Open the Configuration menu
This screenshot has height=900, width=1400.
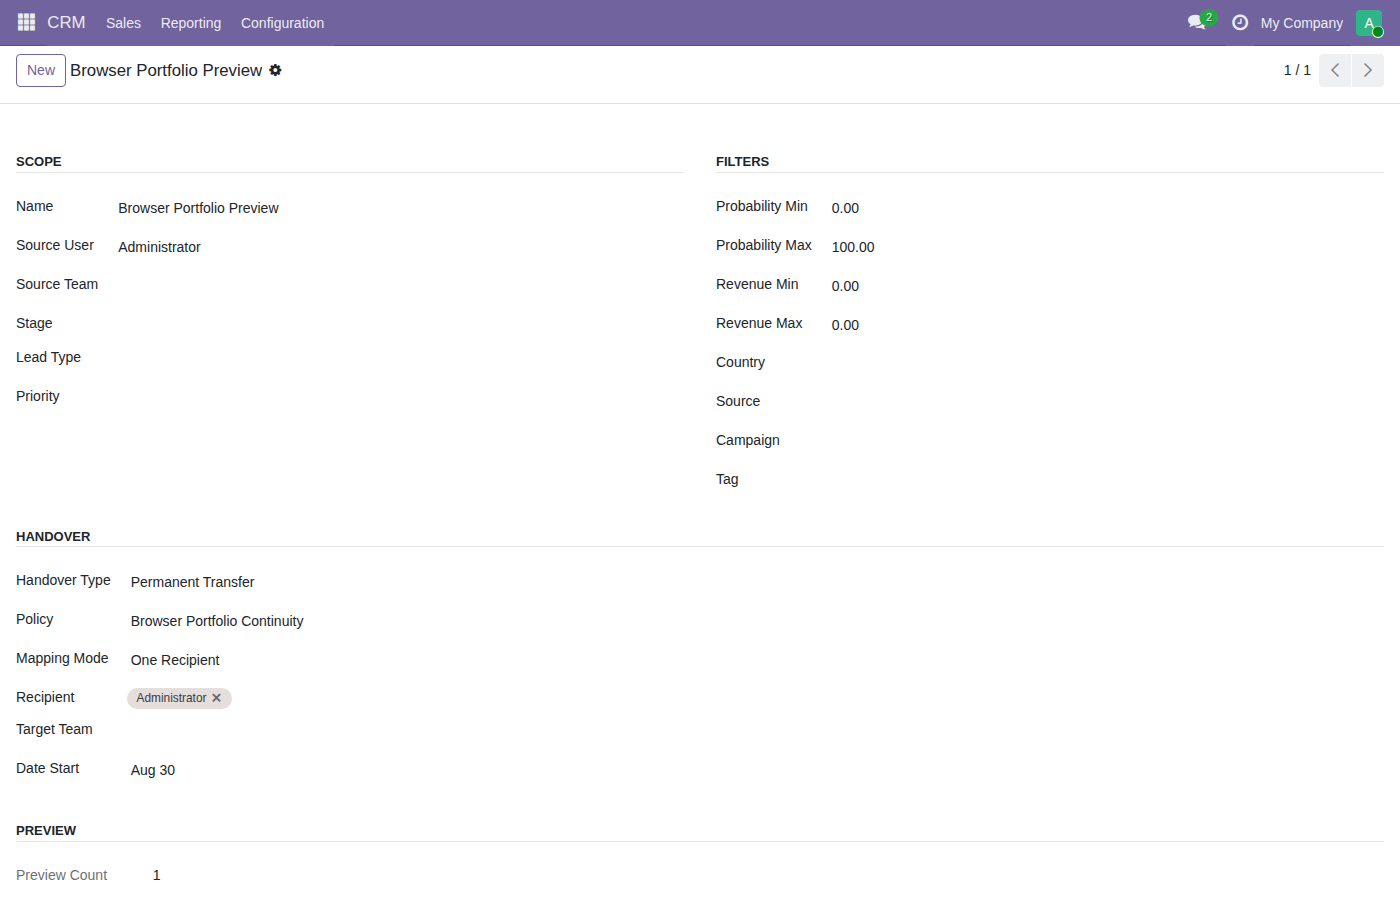282,22
